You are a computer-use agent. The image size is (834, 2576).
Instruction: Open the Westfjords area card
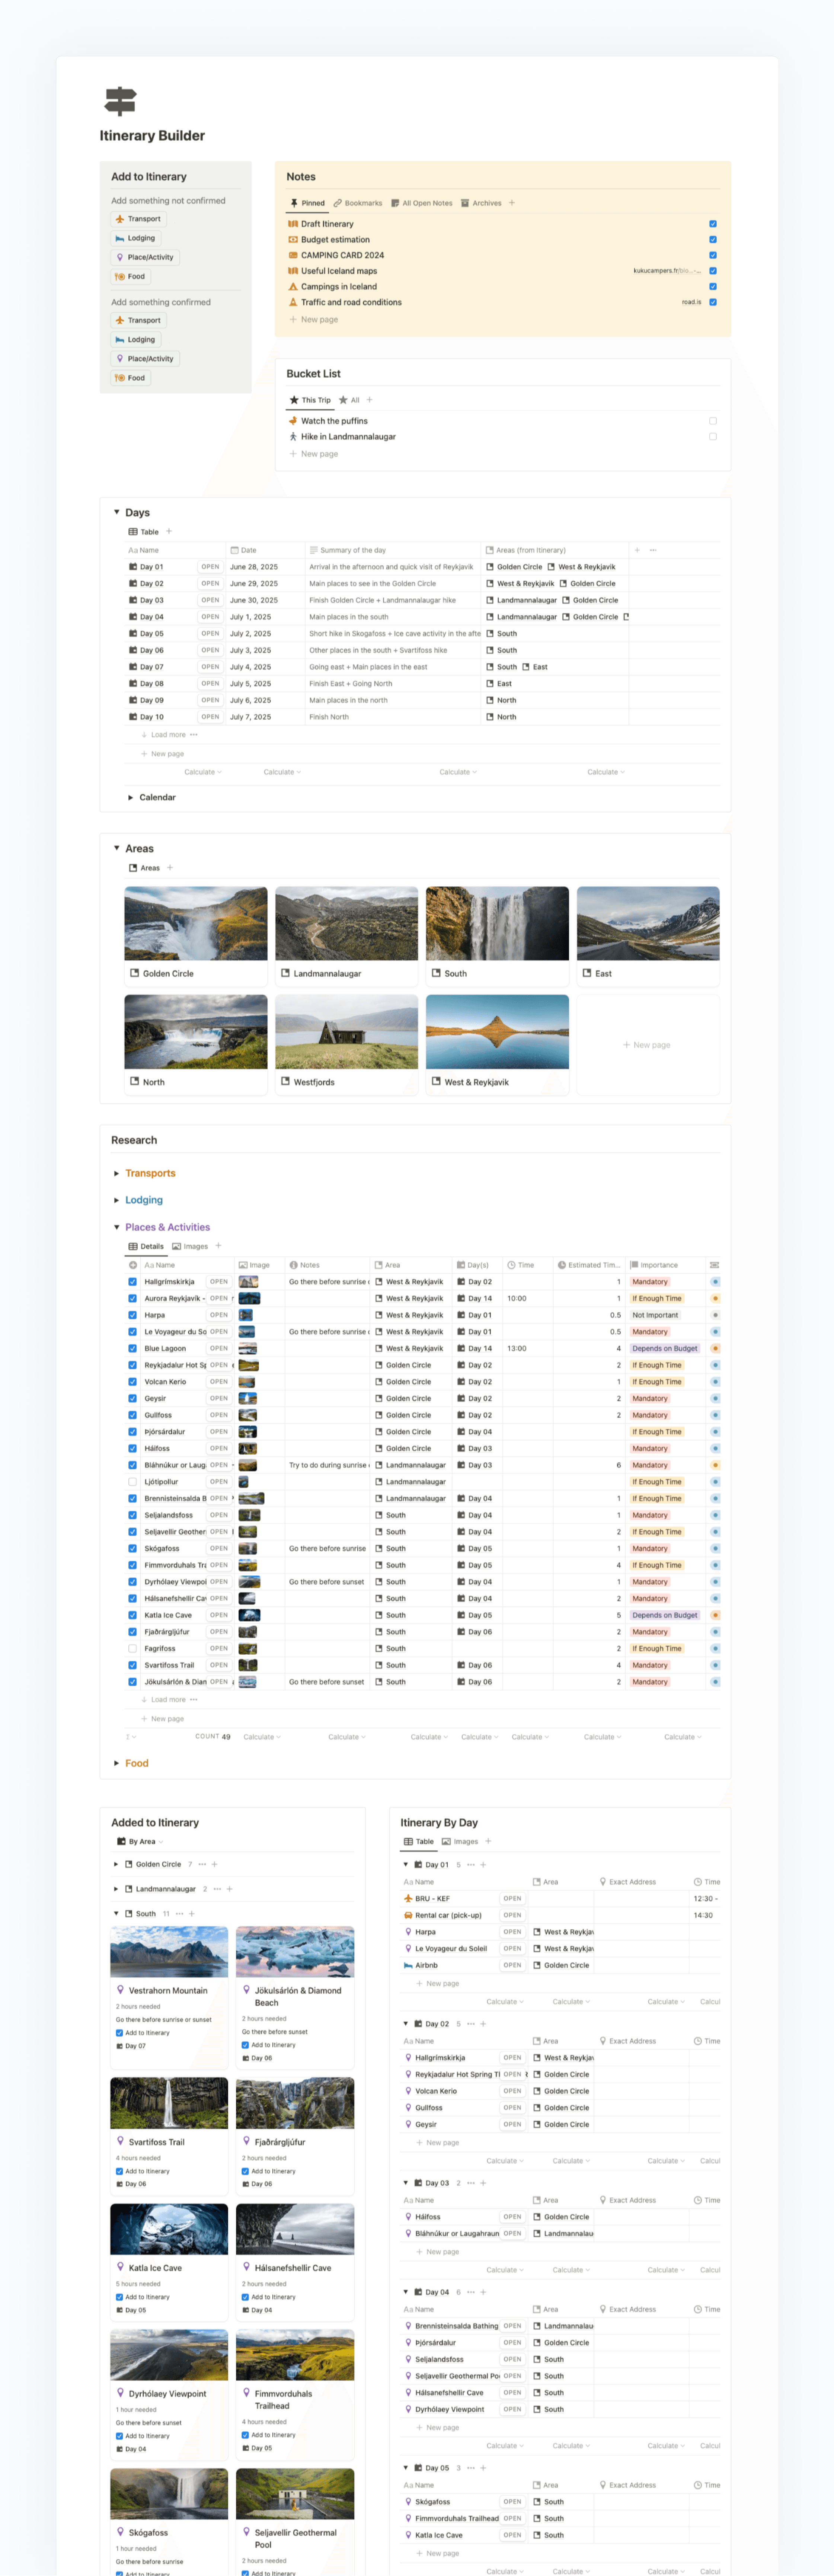347,1044
